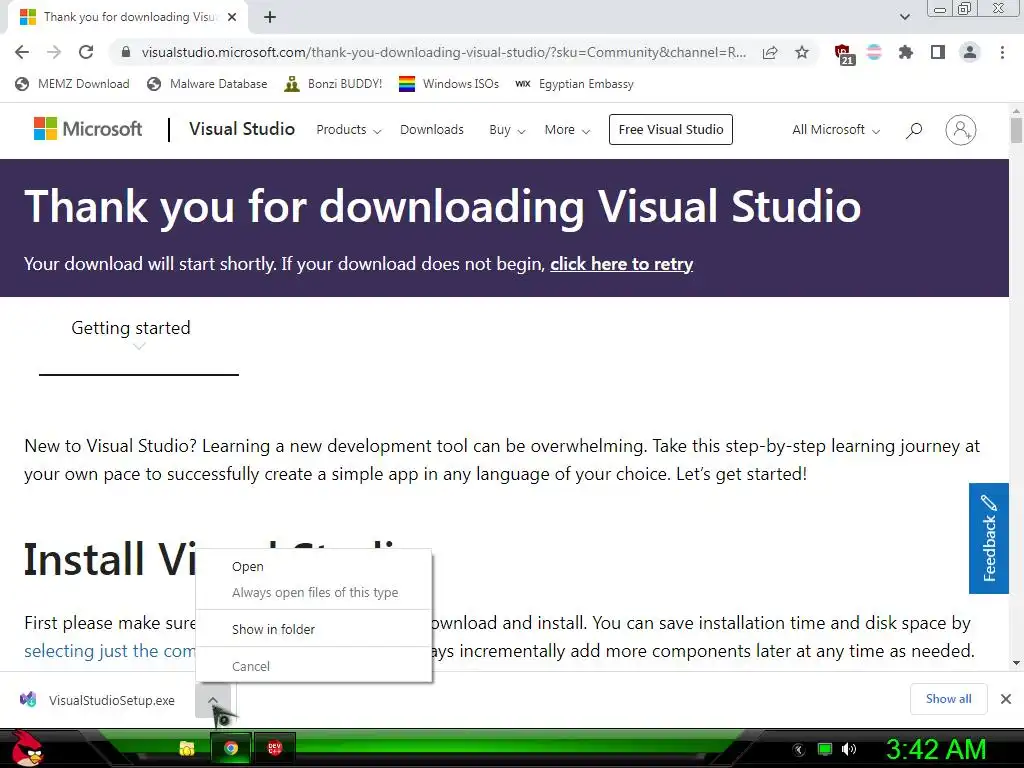Click the Microsoft logo
The height and width of the screenshot is (768, 1024).
coord(88,129)
